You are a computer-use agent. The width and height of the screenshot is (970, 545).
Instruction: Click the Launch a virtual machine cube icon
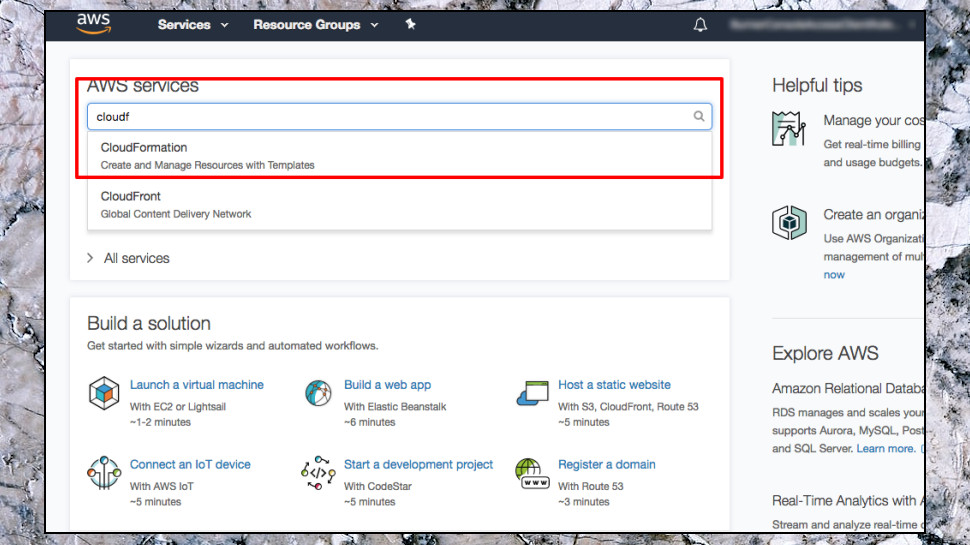point(104,393)
